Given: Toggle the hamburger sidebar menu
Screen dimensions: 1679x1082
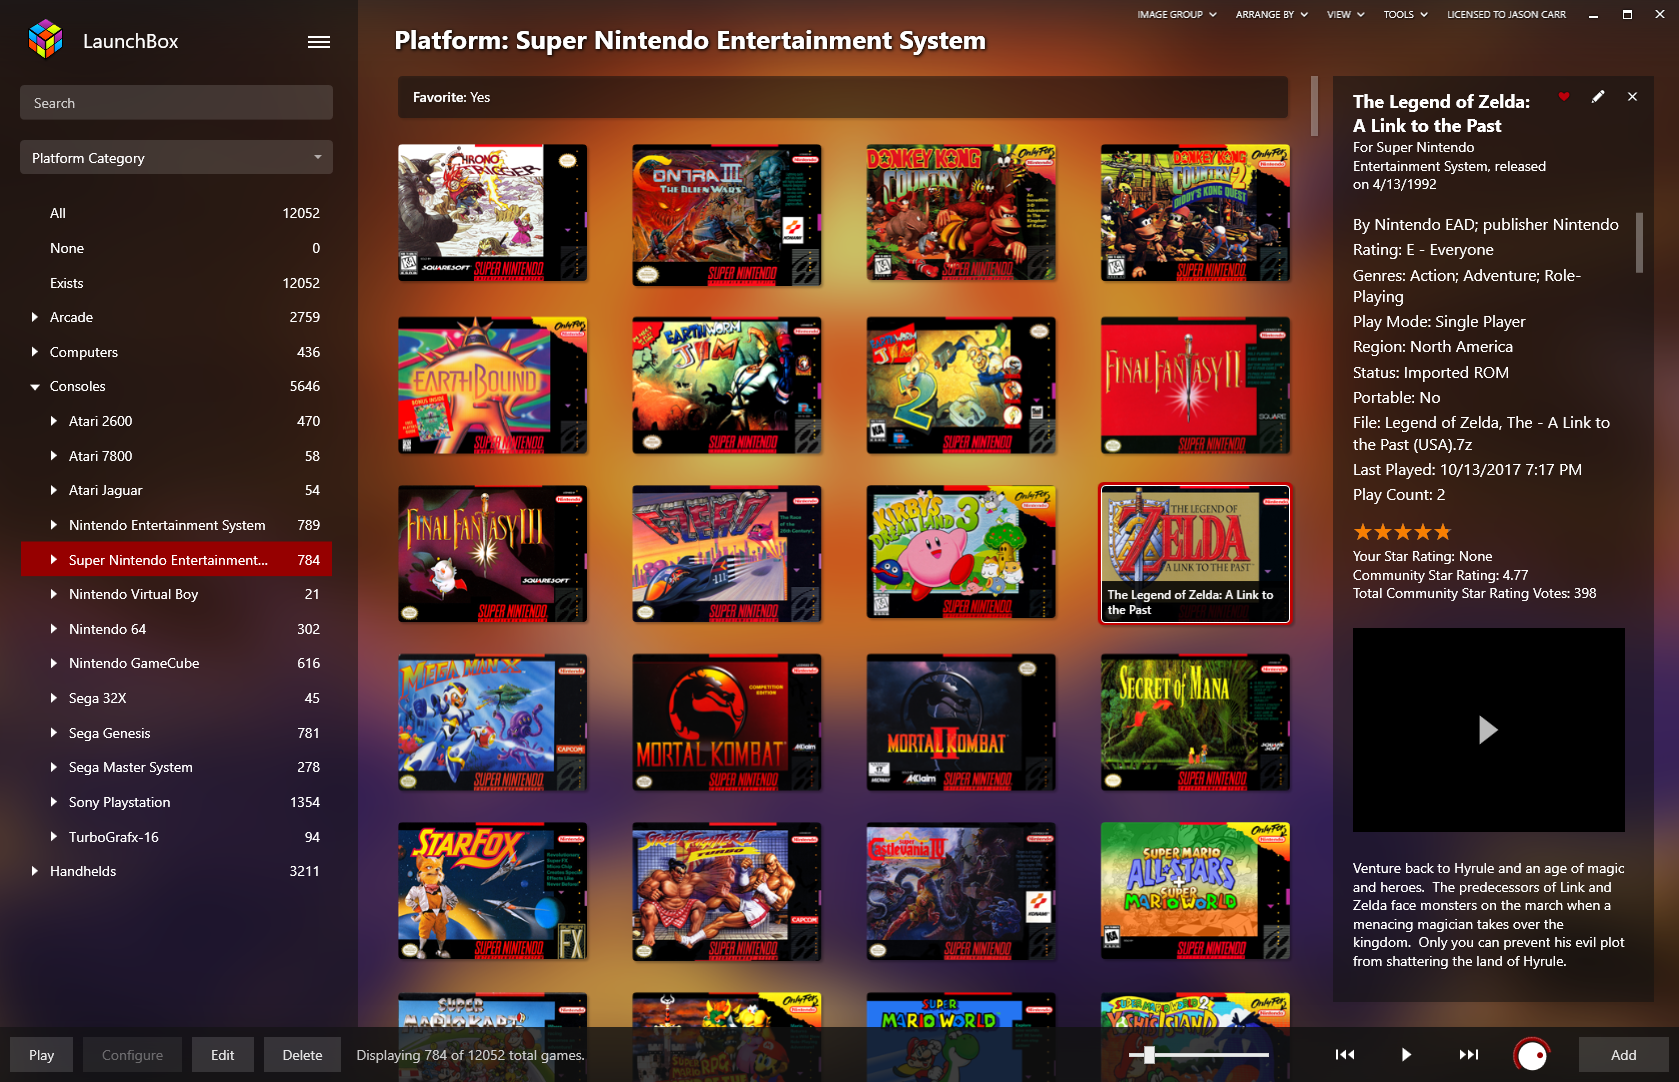Looking at the screenshot, I should [319, 42].
